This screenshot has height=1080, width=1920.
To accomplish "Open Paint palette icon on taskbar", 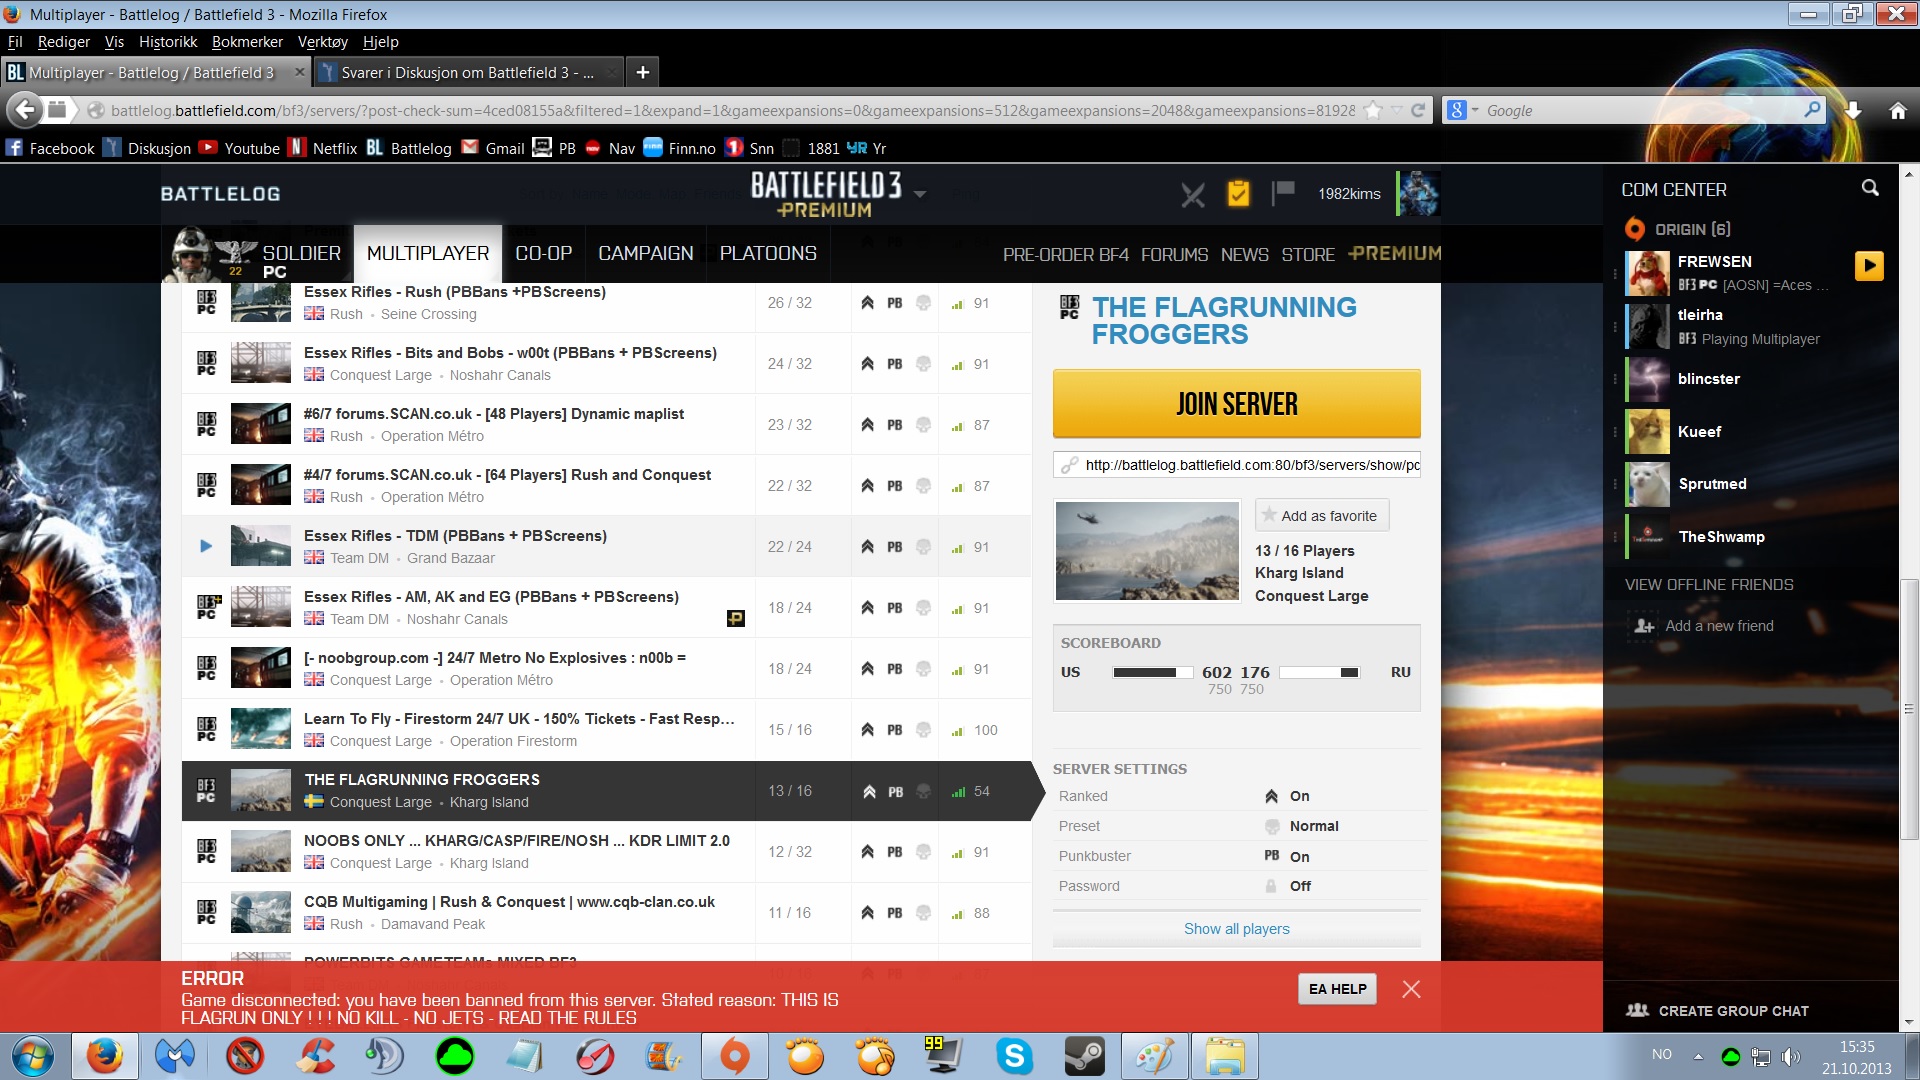I will pyautogui.click(x=1154, y=1056).
